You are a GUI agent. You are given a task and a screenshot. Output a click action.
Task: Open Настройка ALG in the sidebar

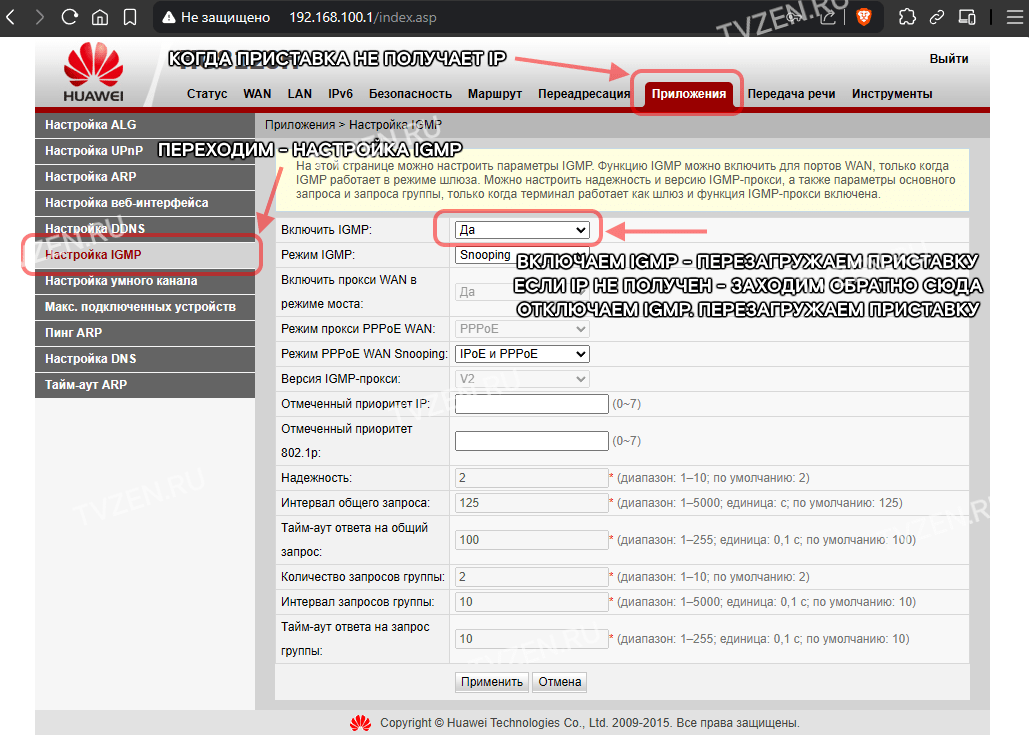point(145,125)
